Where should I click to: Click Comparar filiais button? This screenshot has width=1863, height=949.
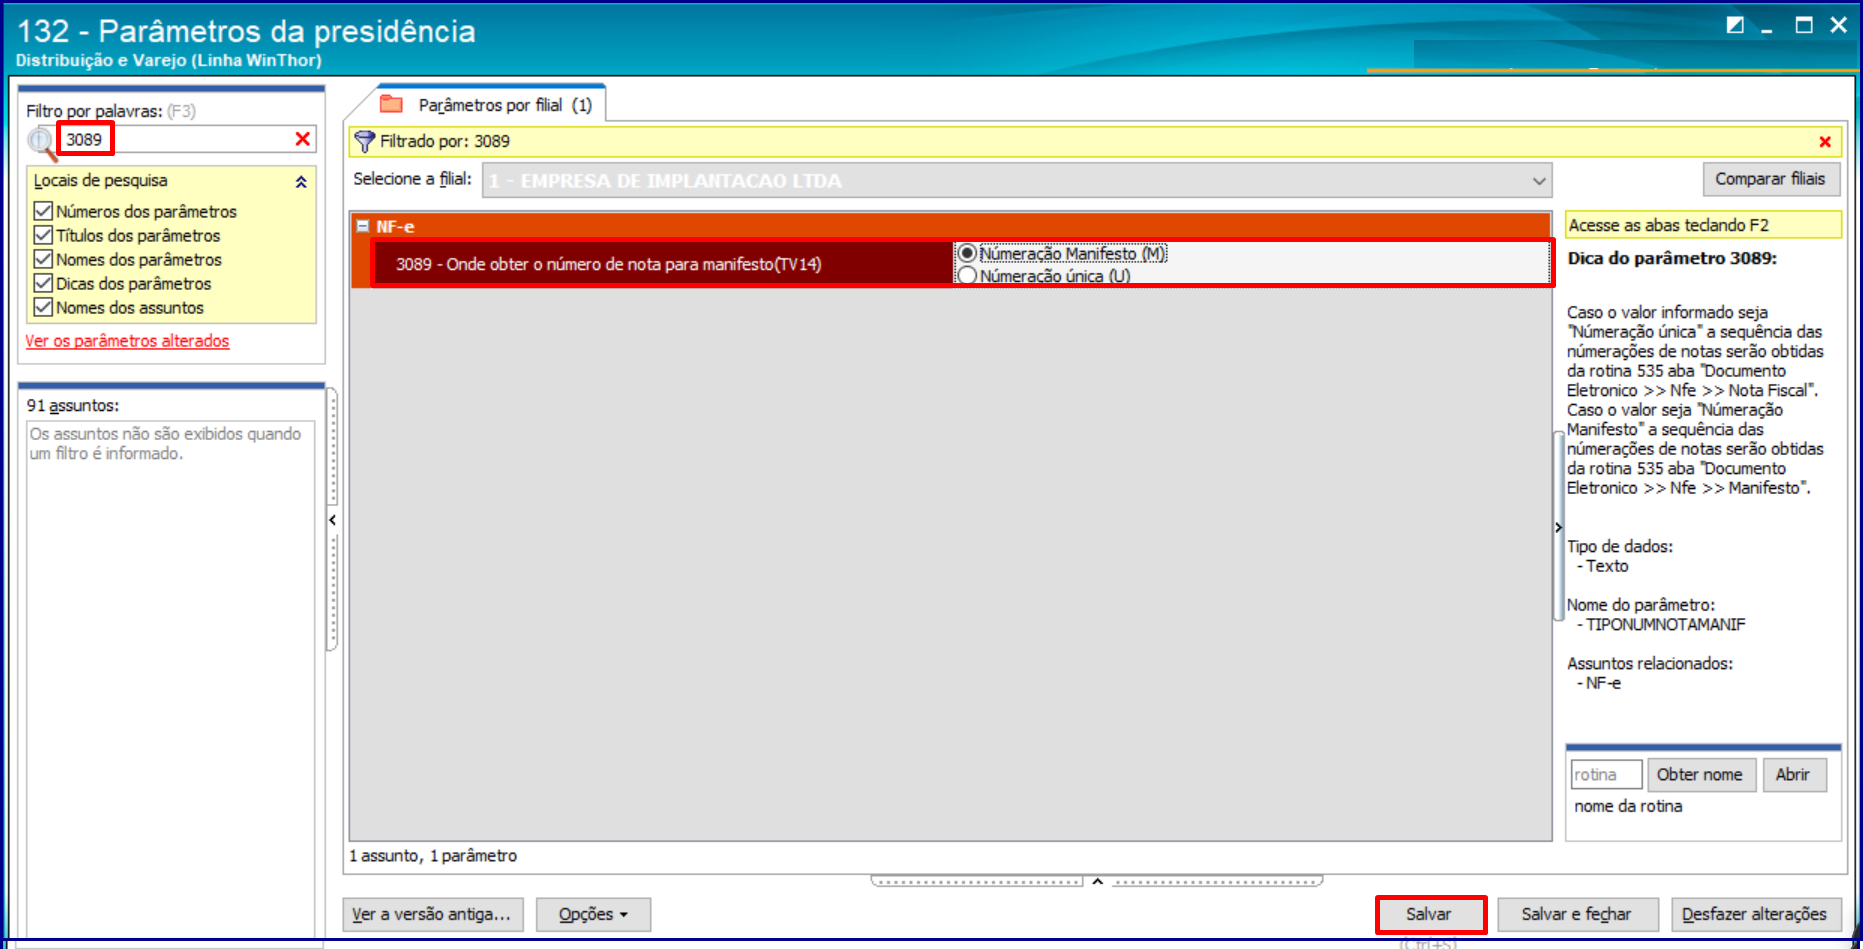pyautogui.click(x=1770, y=179)
